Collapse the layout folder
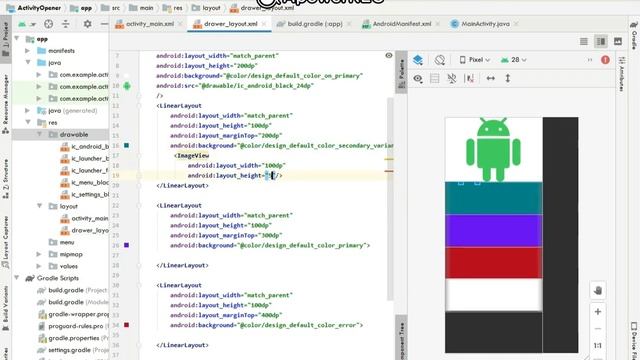 [x=40, y=206]
